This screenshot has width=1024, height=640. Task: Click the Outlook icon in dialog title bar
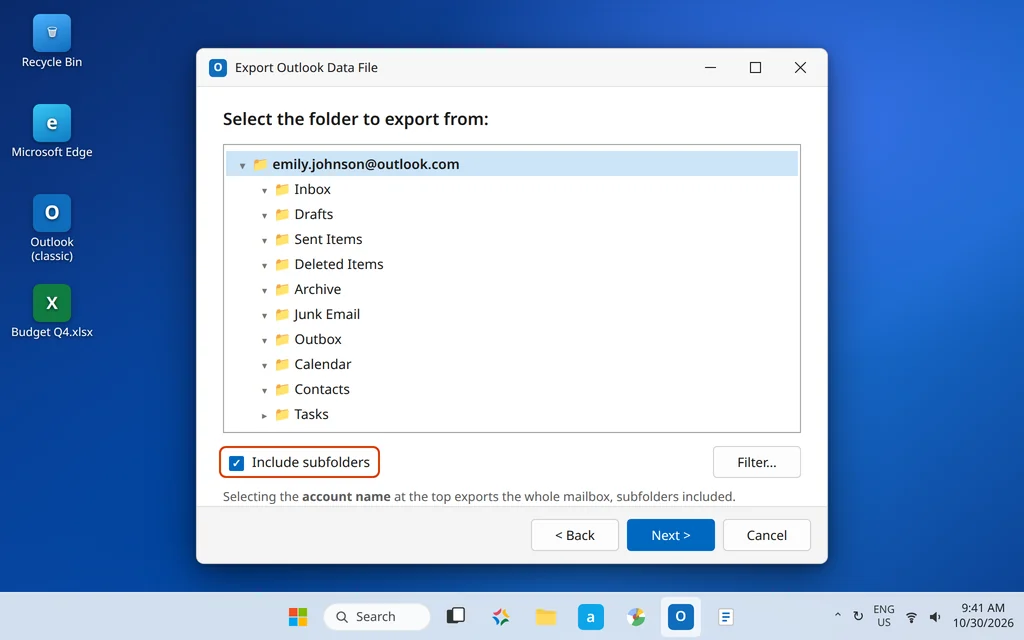coord(217,67)
